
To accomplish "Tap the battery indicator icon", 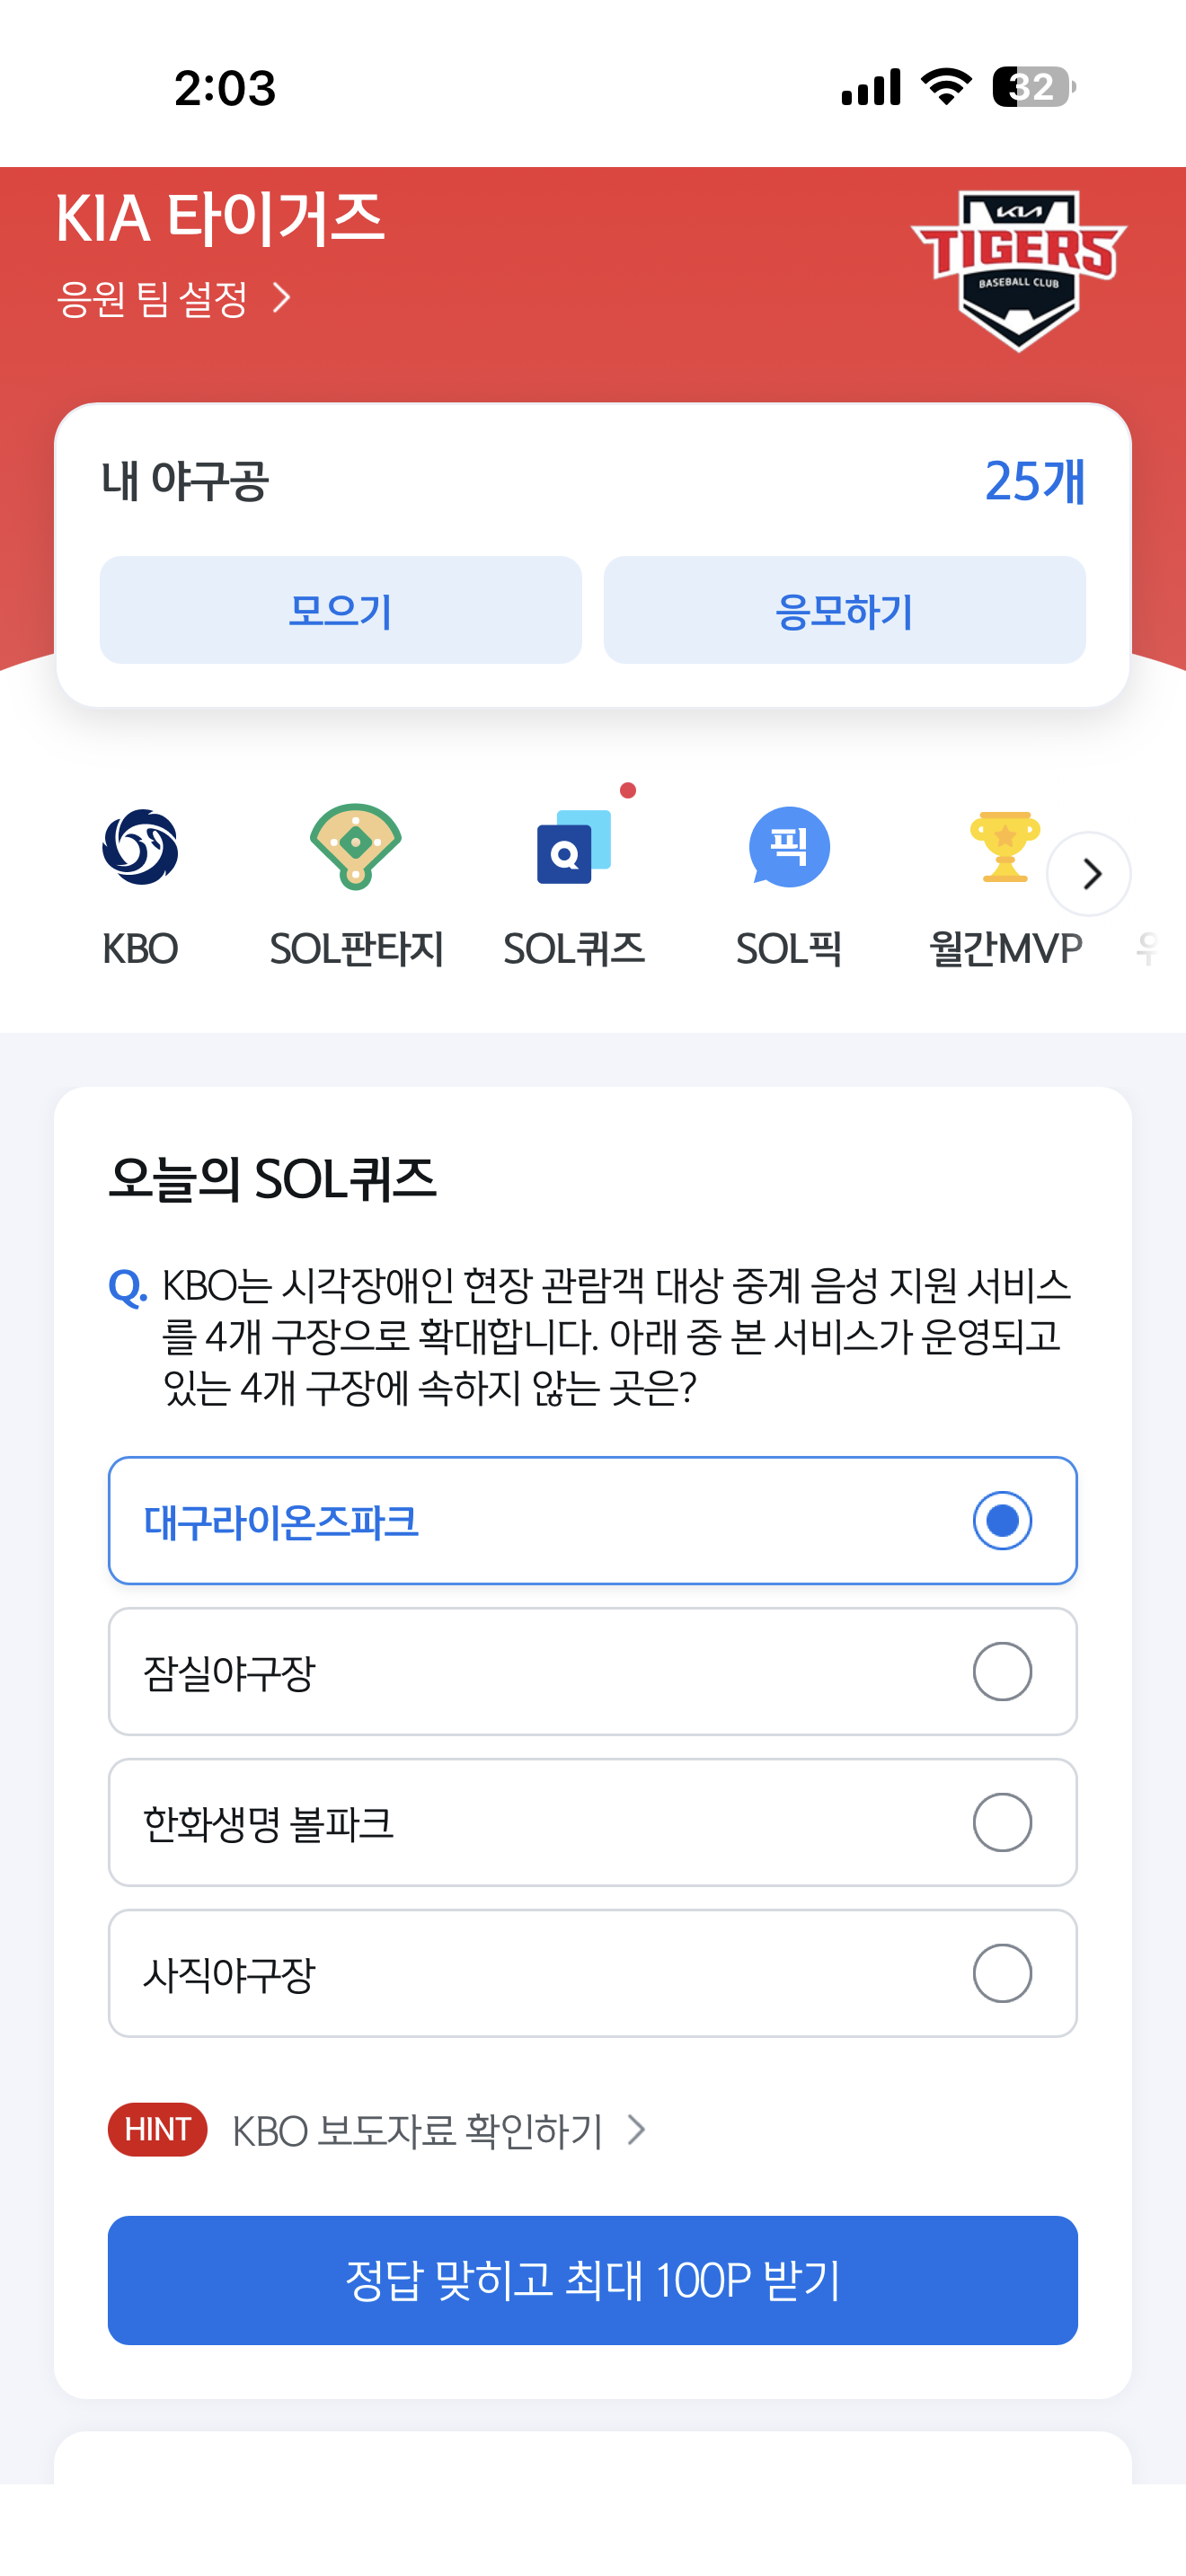I will coord(1034,87).
